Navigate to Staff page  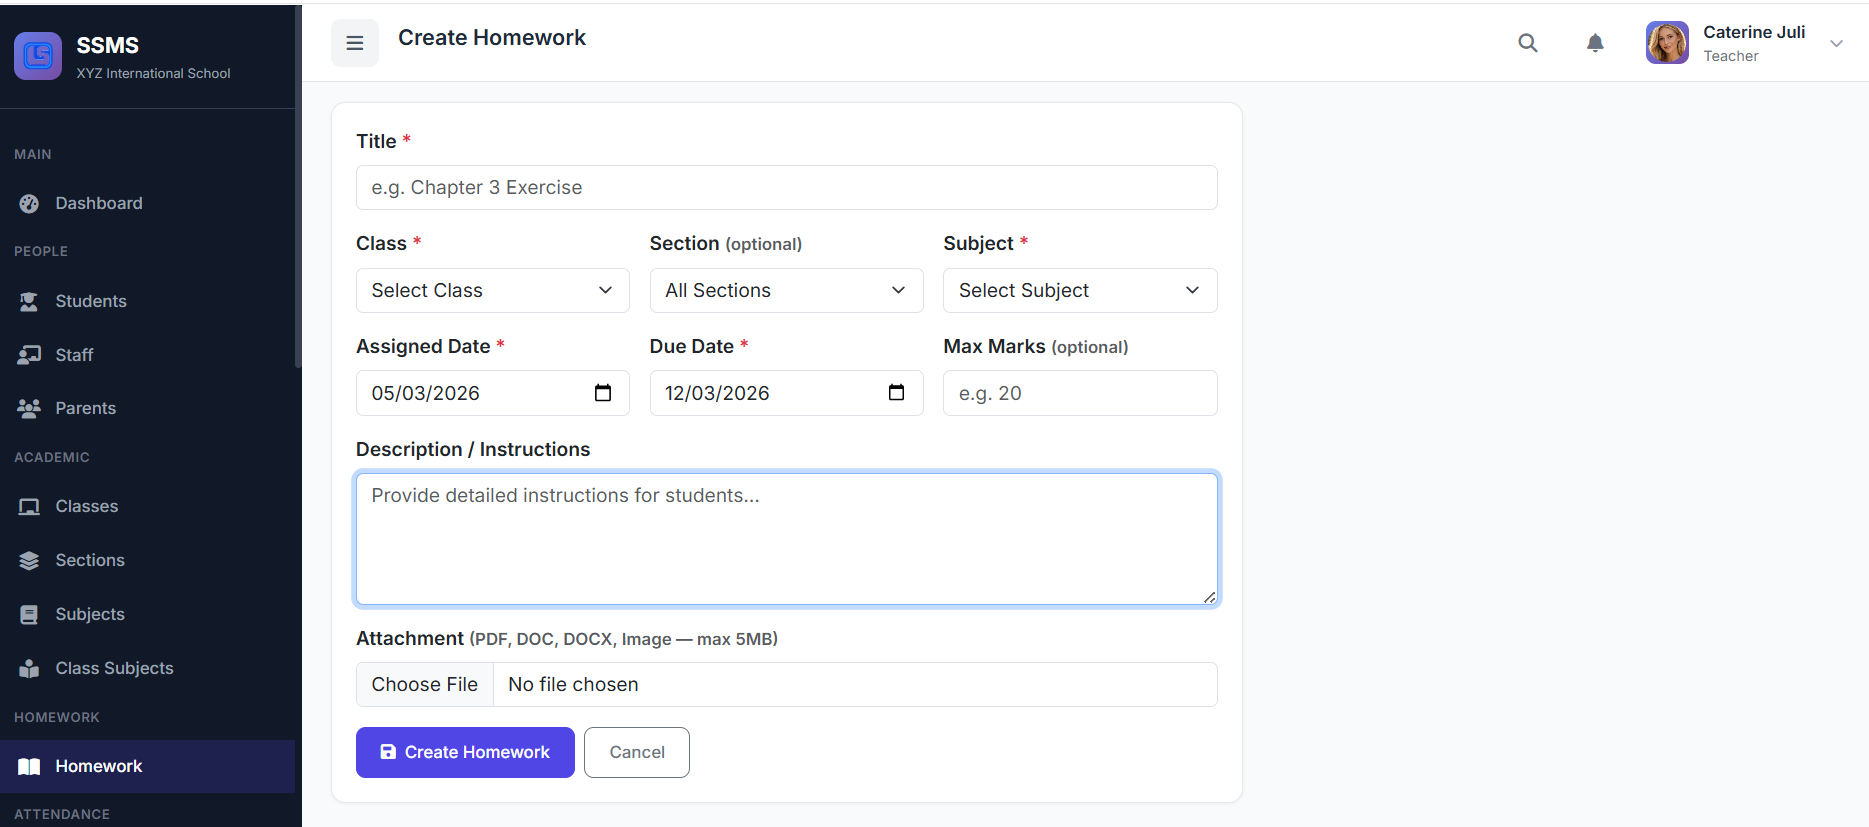pos(74,355)
